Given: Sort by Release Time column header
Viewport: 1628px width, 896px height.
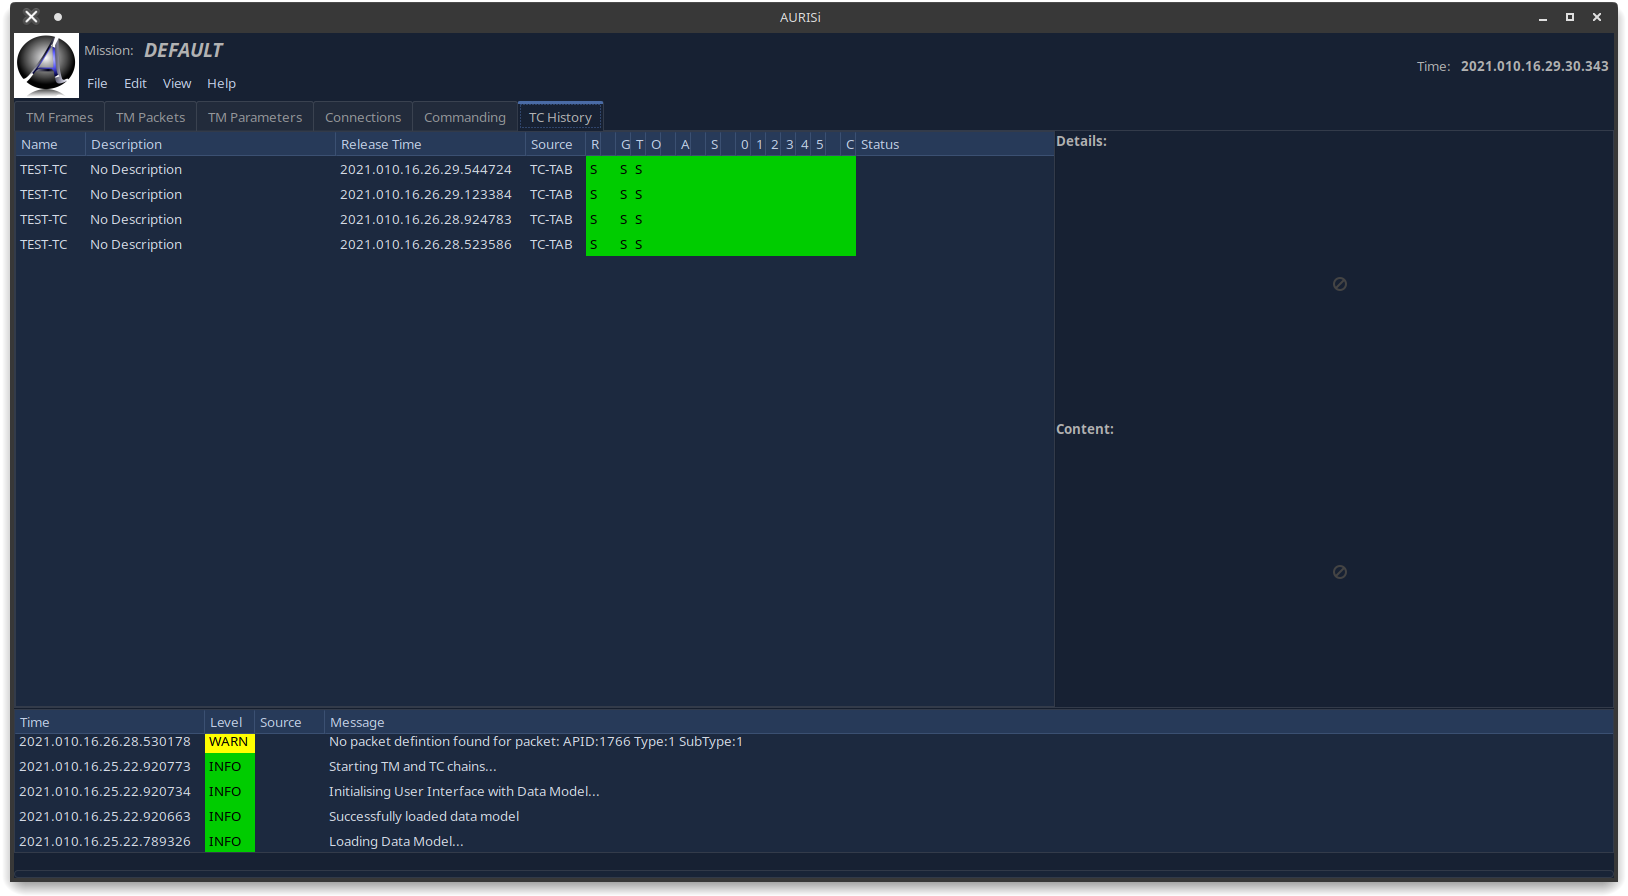Looking at the screenshot, I should coord(430,144).
